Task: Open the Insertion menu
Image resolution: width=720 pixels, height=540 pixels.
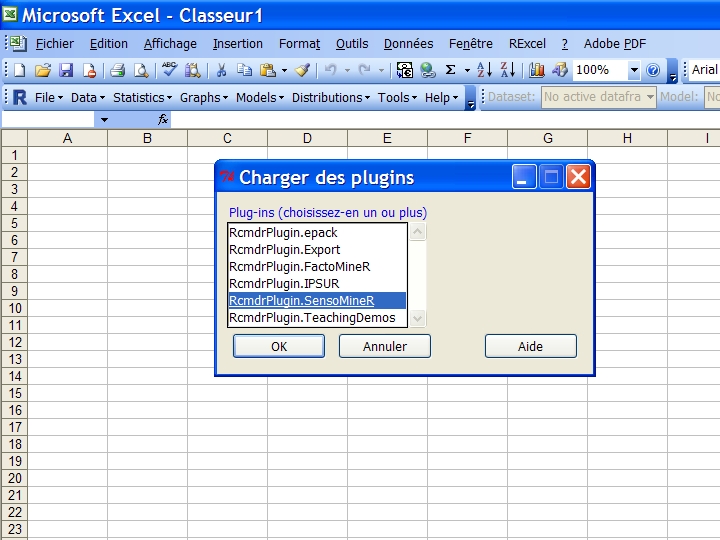Action: pos(238,44)
